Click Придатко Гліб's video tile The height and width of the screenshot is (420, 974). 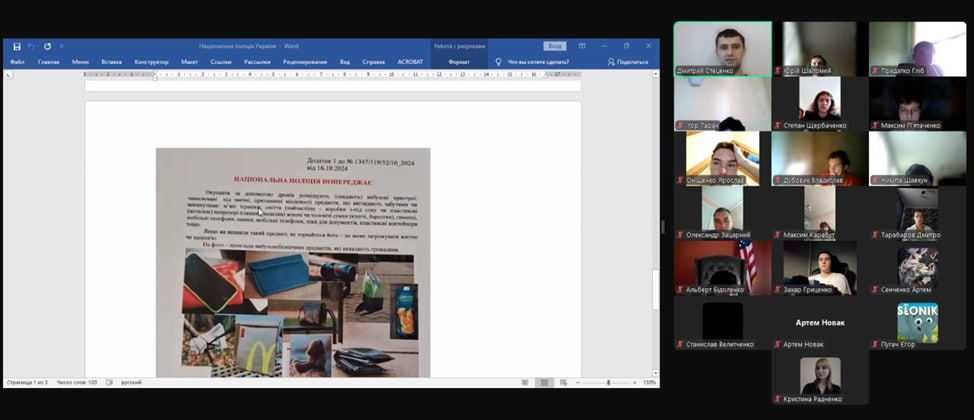[x=917, y=49]
